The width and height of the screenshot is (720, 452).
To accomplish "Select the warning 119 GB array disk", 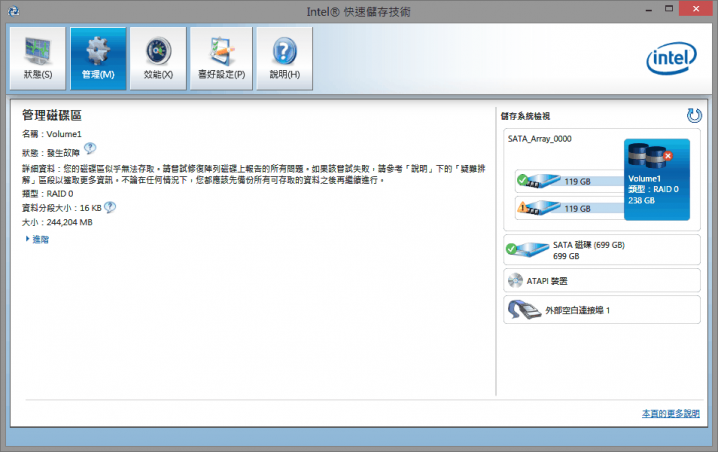I will (x=569, y=208).
